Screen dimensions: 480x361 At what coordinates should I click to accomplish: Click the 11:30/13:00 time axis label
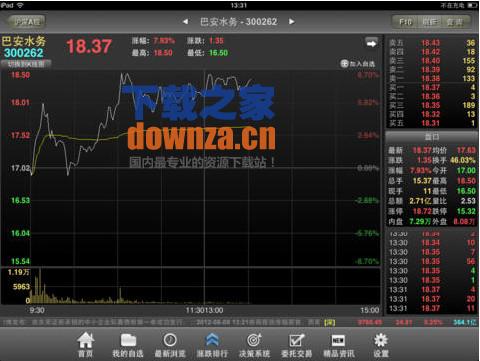coord(204,310)
